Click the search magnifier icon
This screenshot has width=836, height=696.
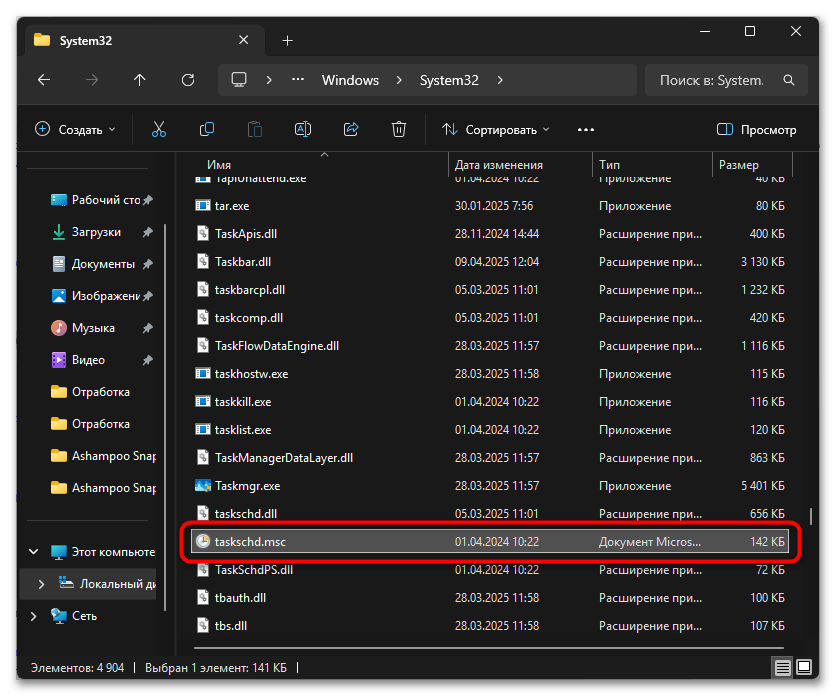point(789,80)
